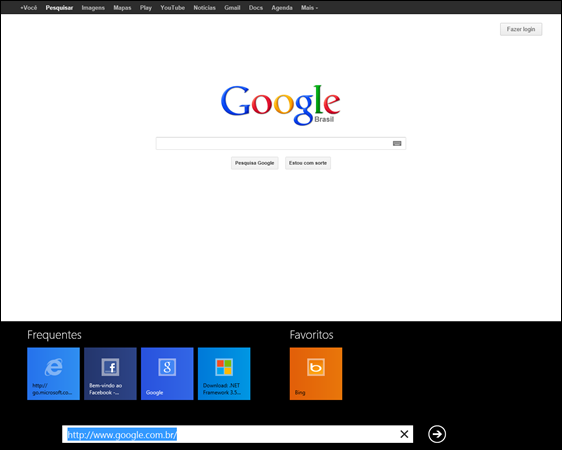Open the Google frequent site tile
This screenshot has height=450, width=562.
coord(167,373)
